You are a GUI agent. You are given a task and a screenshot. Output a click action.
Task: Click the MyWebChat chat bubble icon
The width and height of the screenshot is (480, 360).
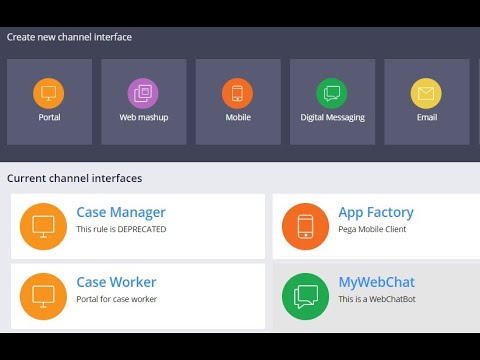[x=305, y=296]
